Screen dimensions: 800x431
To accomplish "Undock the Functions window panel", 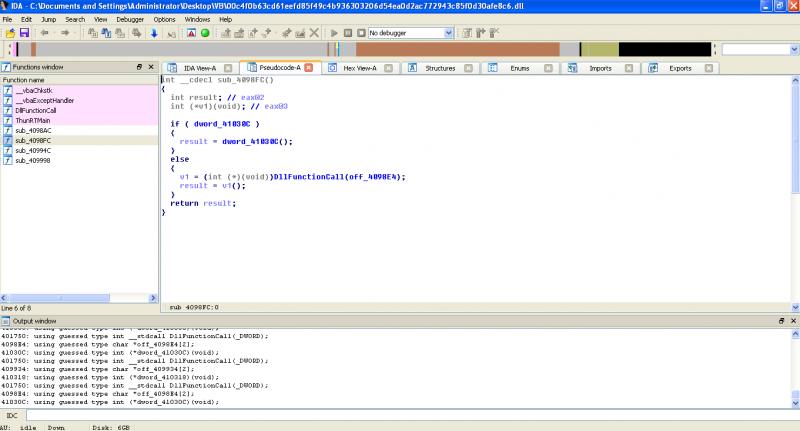I will (x=139, y=67).
